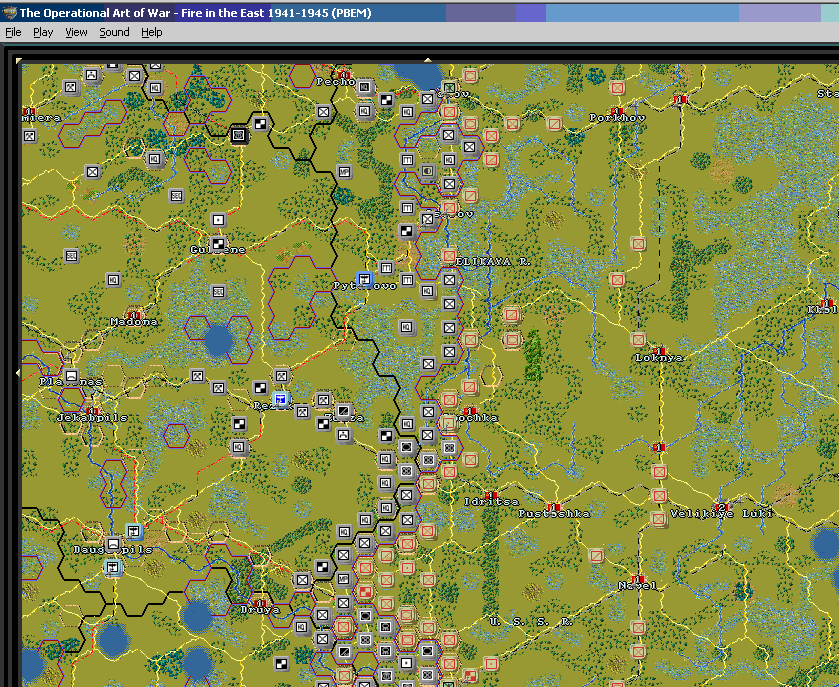Click the application icon in title bar
Screen dimensions: 839x687
(9, 13)
